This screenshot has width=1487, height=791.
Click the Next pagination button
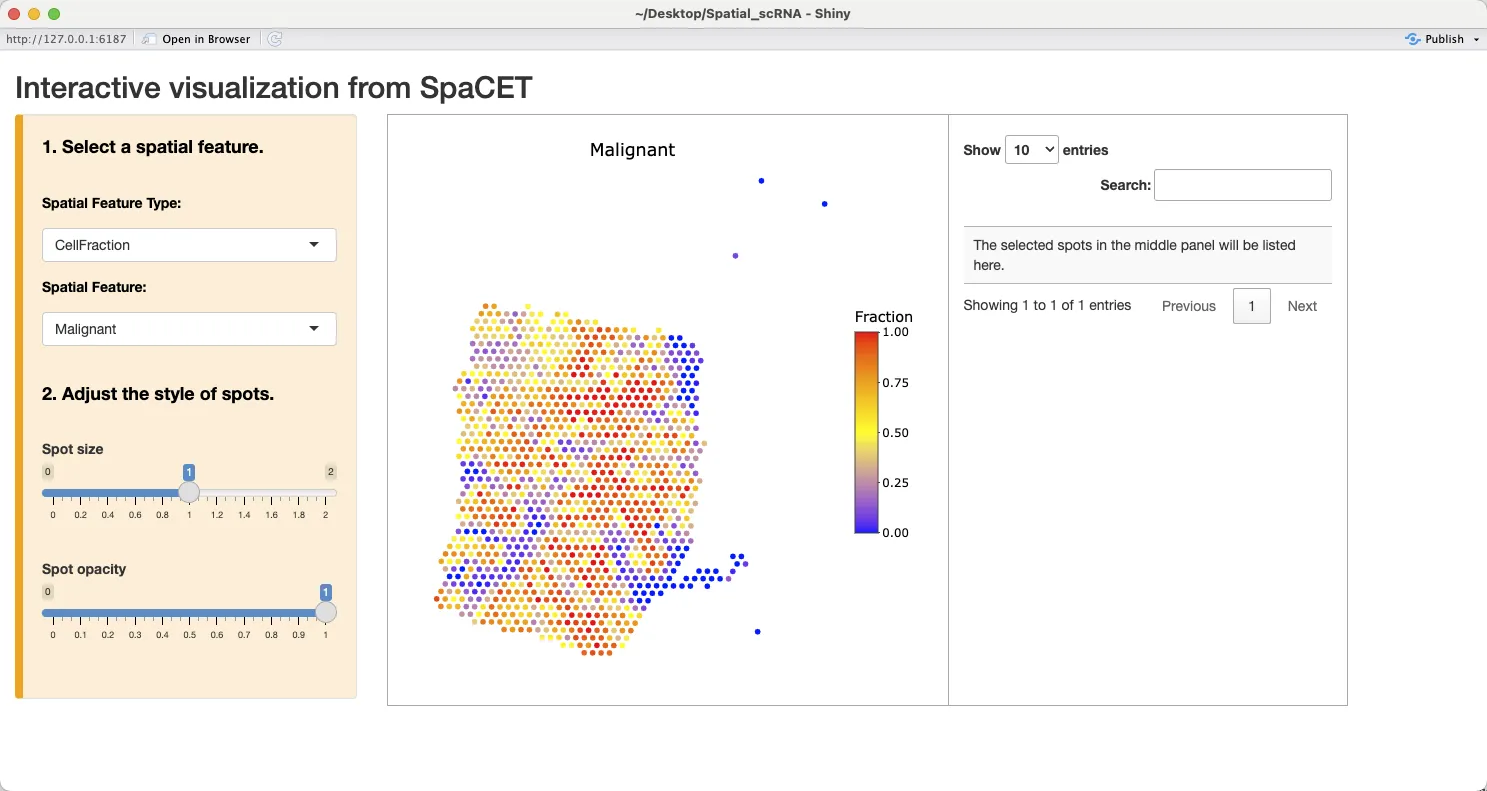click(x=1302, y=306)
